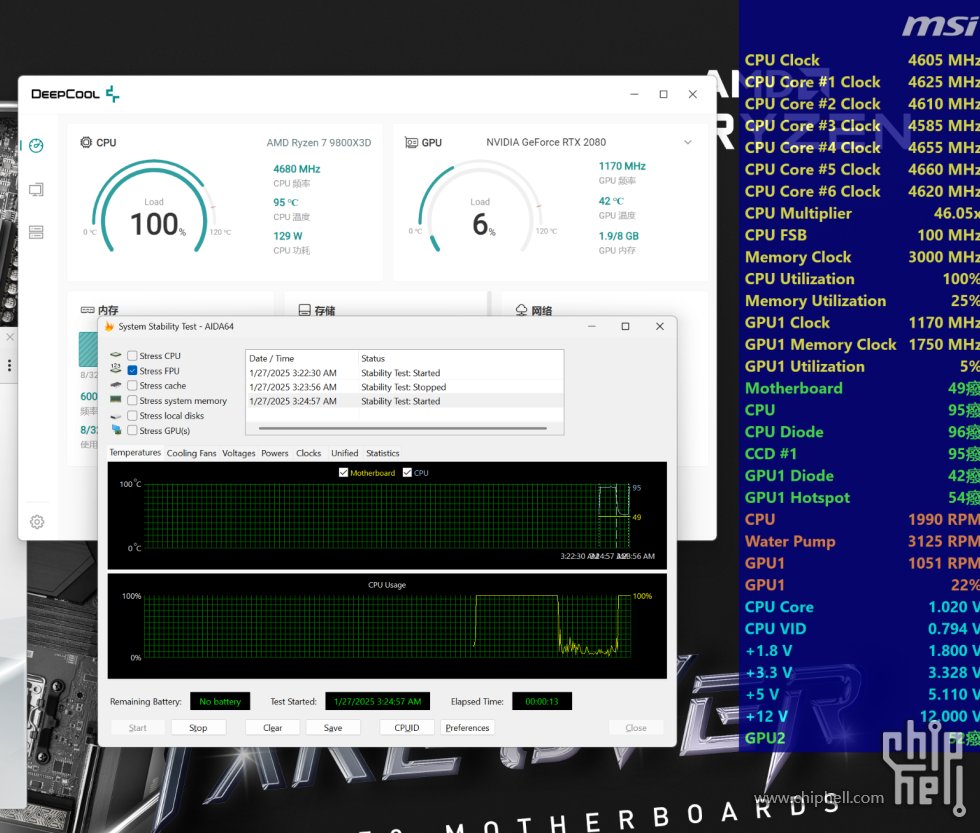
Task: Click the Close button in AIDA64 bottom
Action: click(x=636, y=727)
